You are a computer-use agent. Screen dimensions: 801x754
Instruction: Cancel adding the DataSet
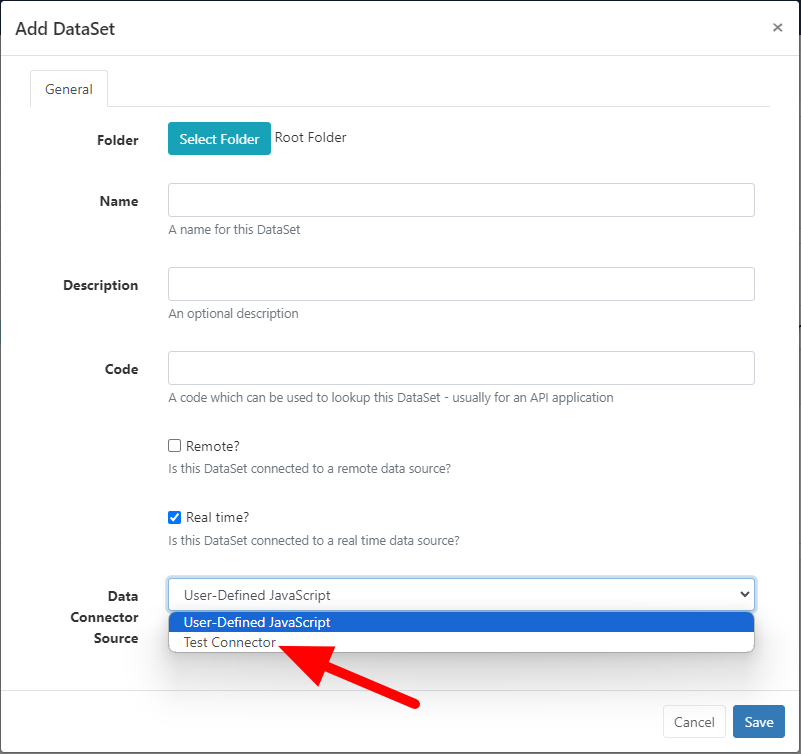[x=694, y=722]
